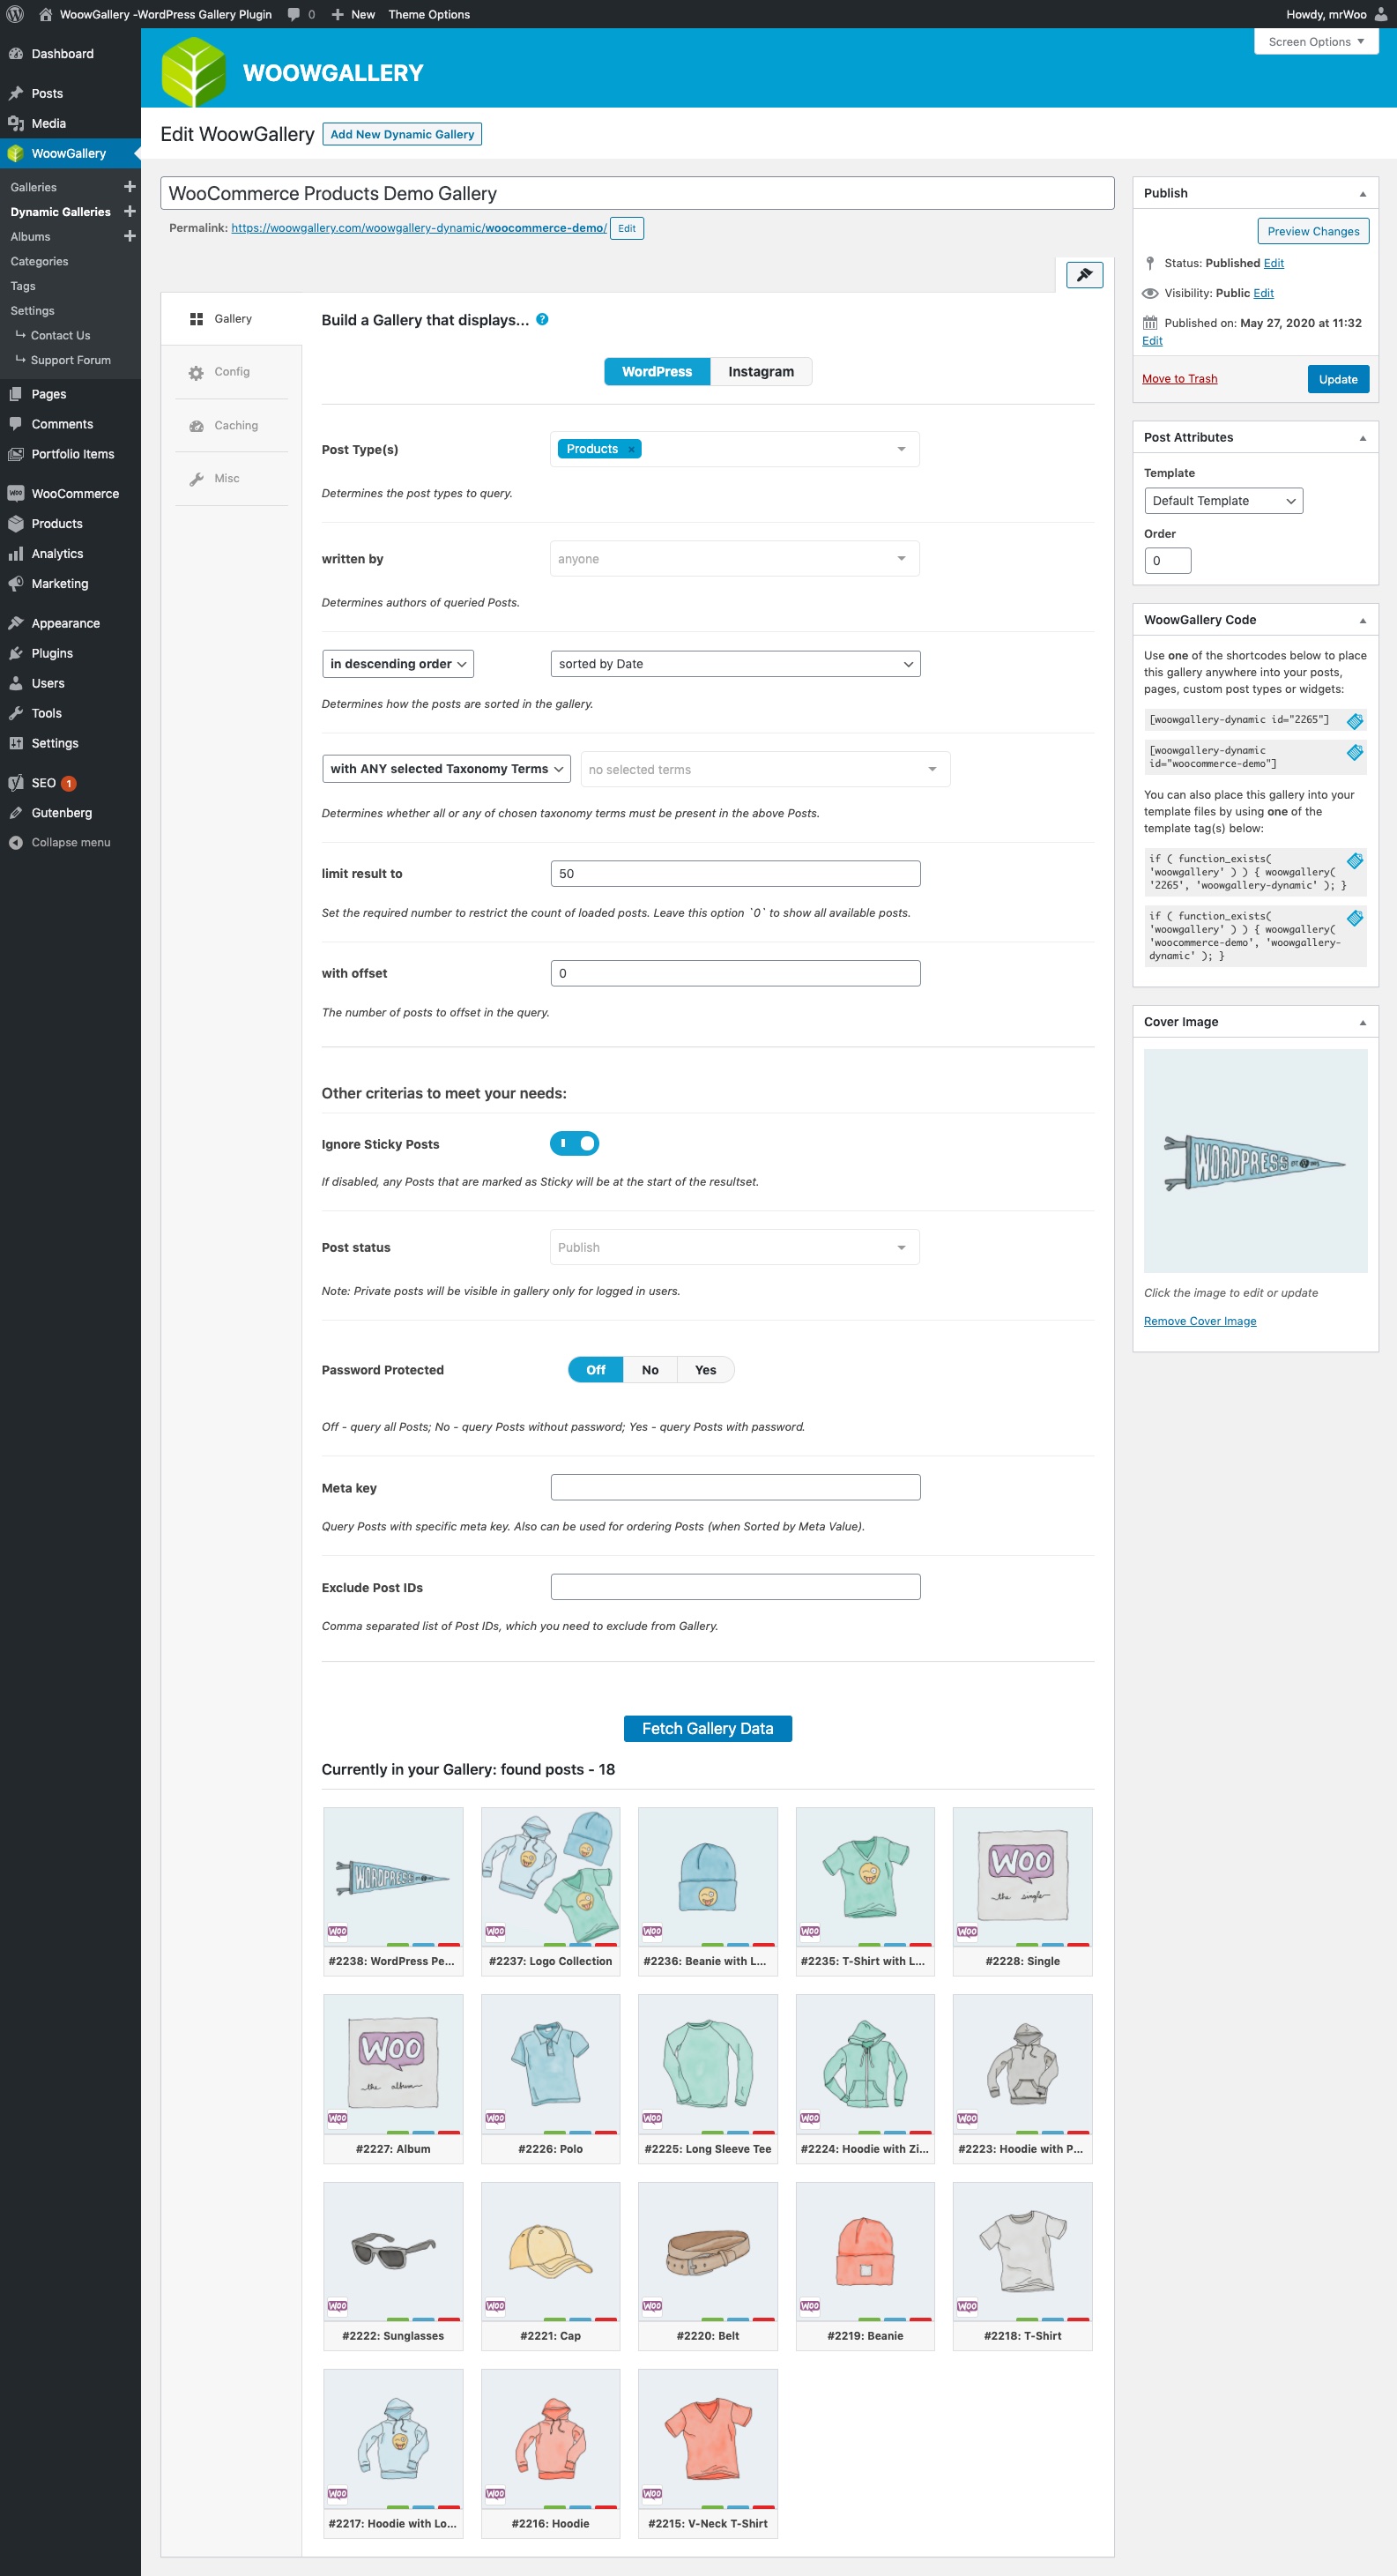Open the ANY selected Taxonomy Terms dropdown
Screen dimensions: 1397x2576
[x=446, y=769]
